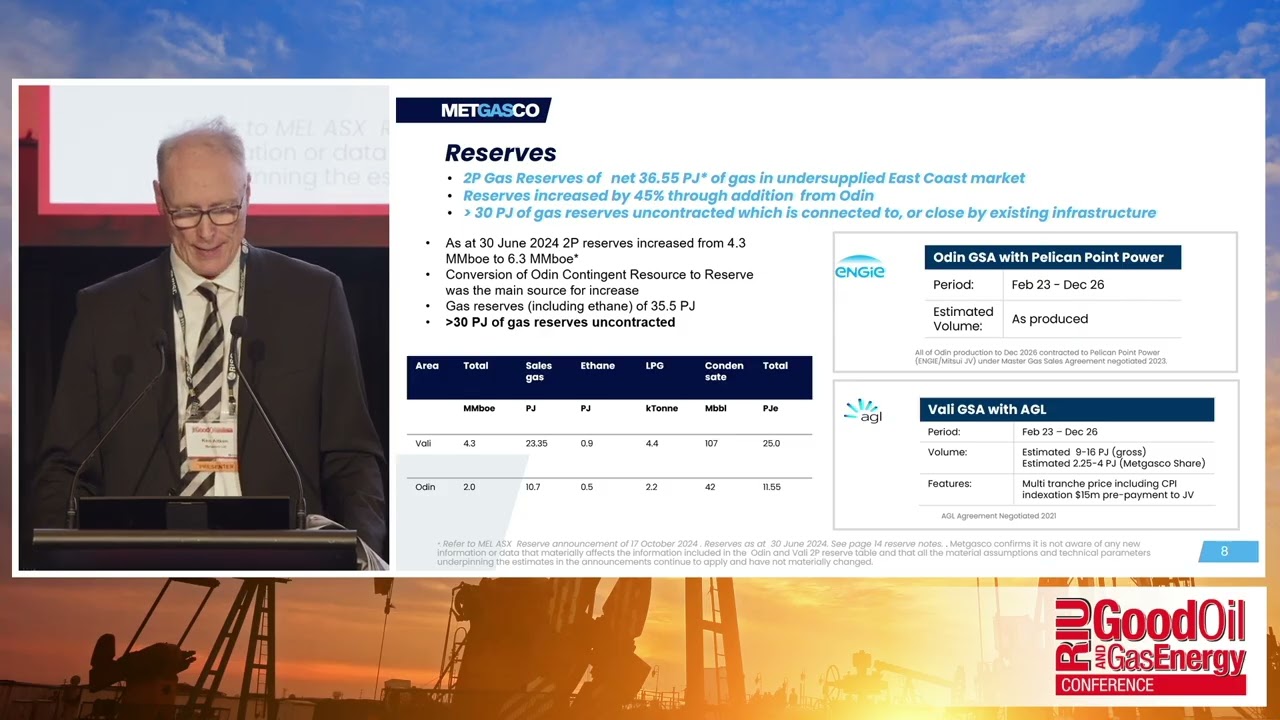Click the 'LPG' column header
The height and width of the screenshot is (720, 1280).
tap(655, 366)
